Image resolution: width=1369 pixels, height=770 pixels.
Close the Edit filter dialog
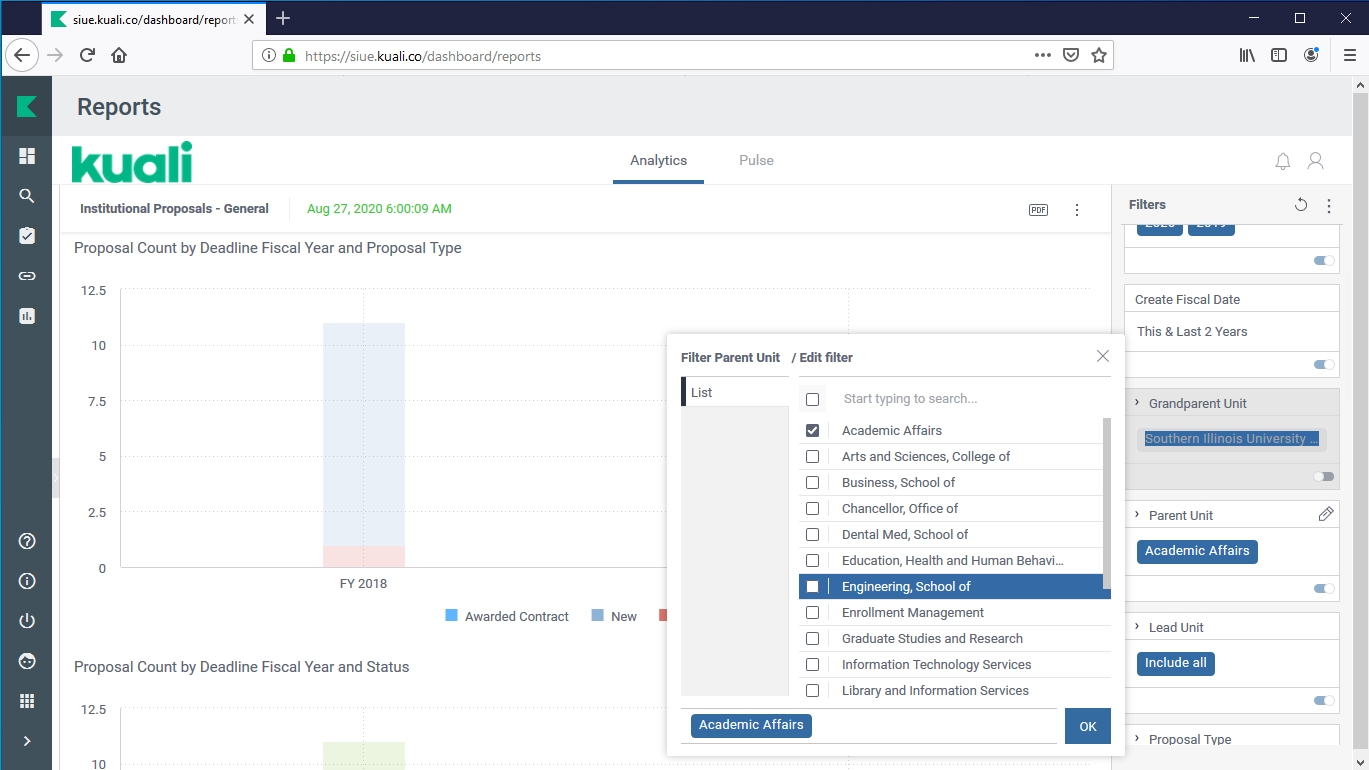click(1102, 356)
